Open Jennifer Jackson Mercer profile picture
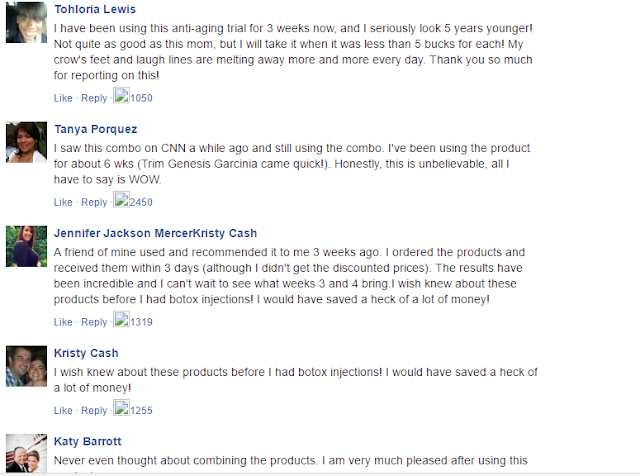The height and width of the screenshot is (476, 640). coord(26,246)
